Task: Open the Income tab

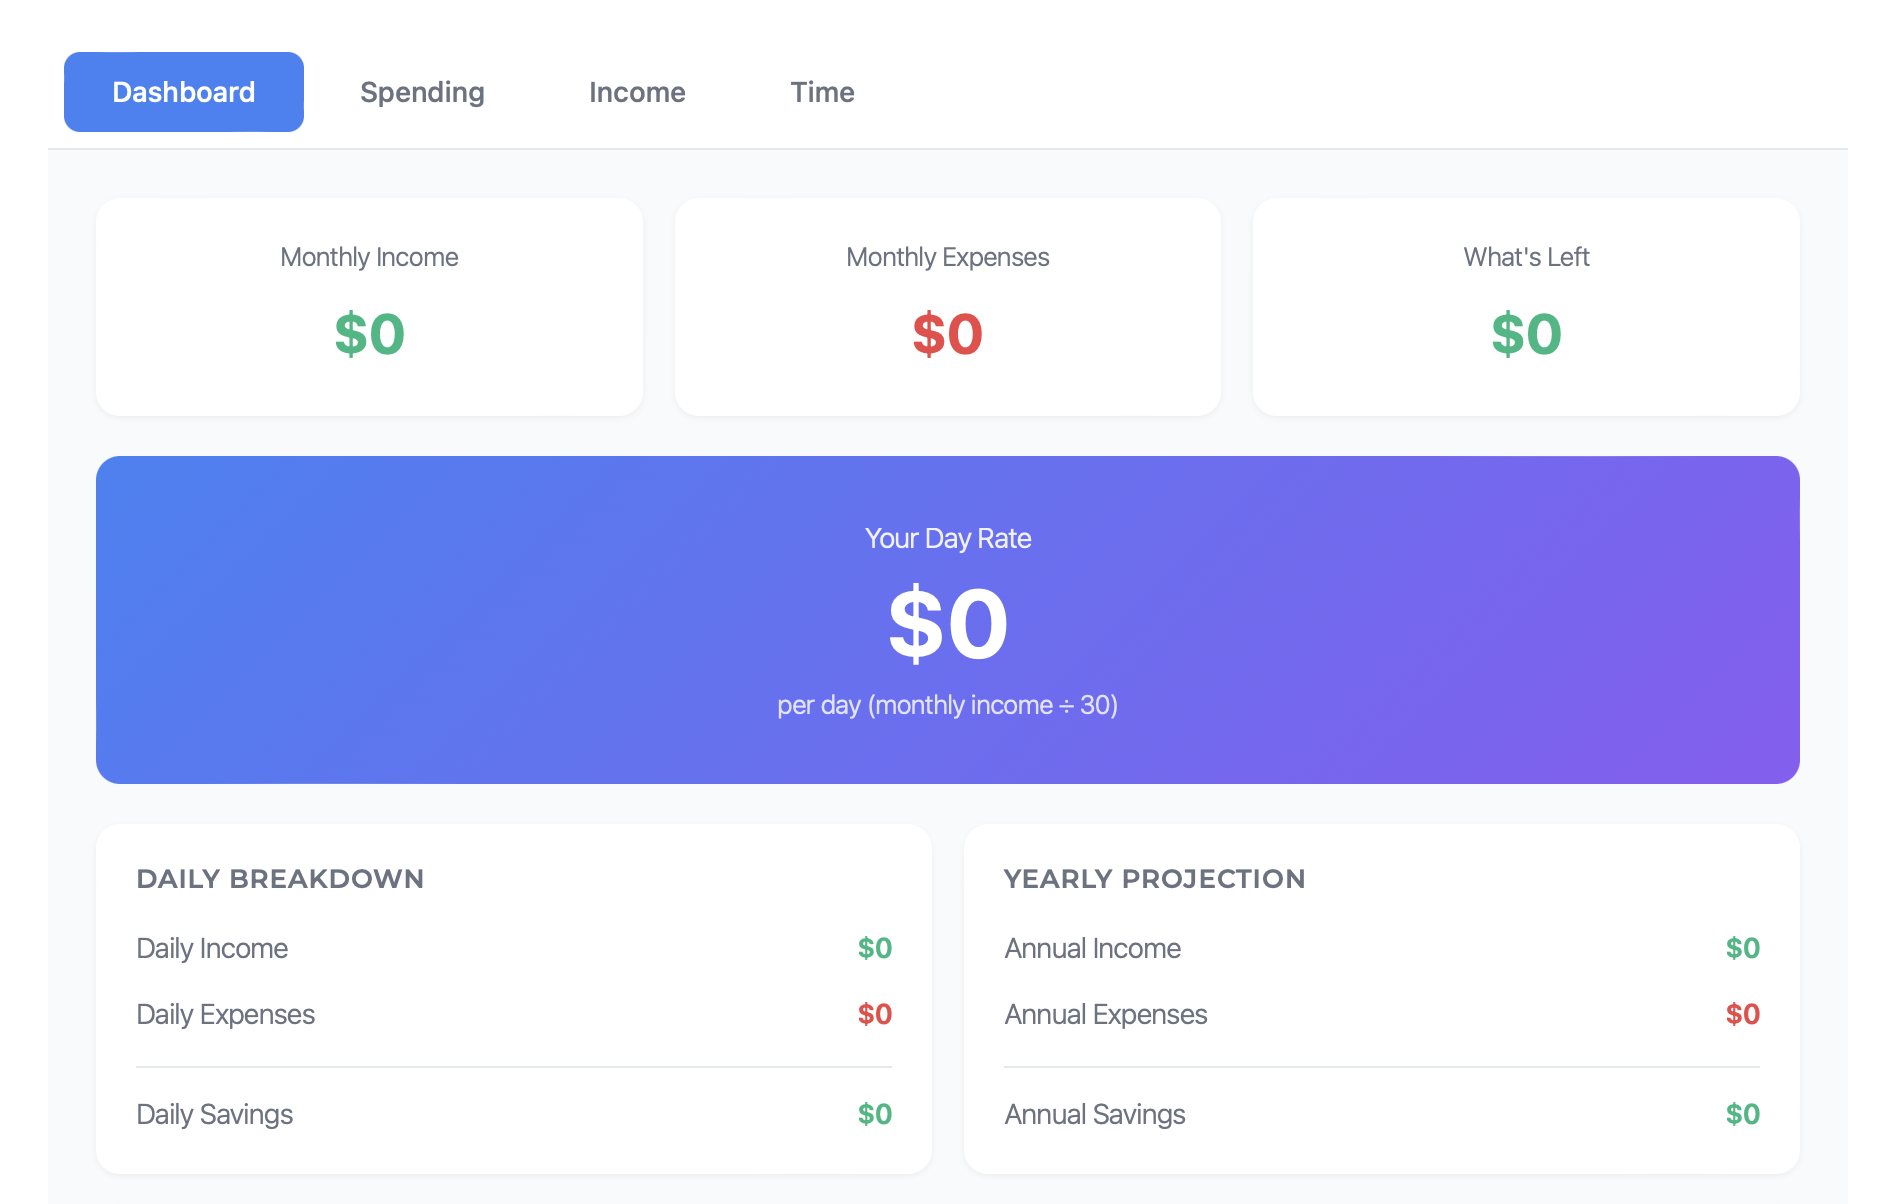Action: click(x=637, y=92)
